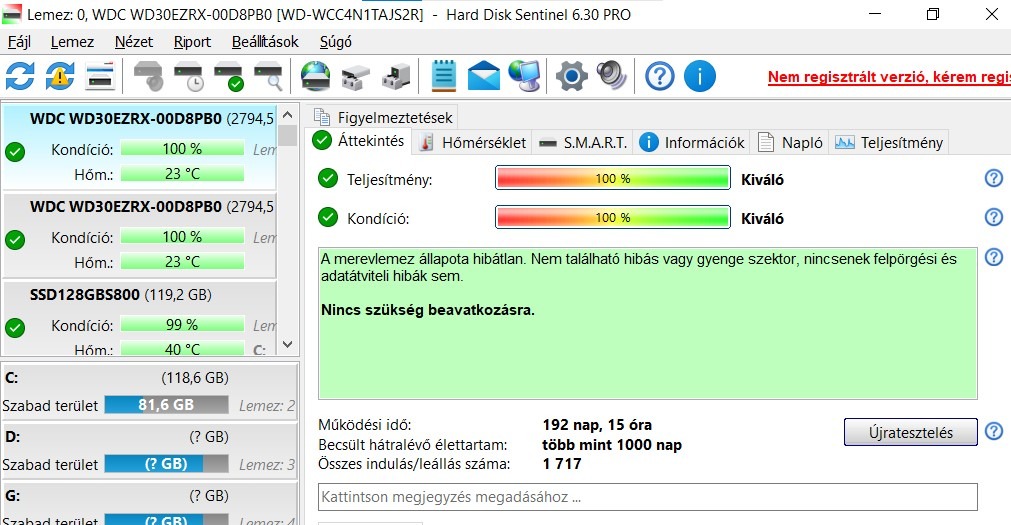Screen dimensions: 1011x525
Task: Click the Kondíció 100 % gradient bar in overview
Action: pos(613,217)
